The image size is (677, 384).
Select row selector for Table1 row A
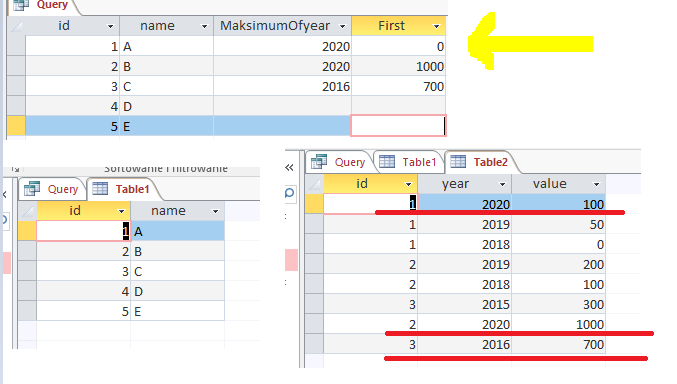pos(28,231)
